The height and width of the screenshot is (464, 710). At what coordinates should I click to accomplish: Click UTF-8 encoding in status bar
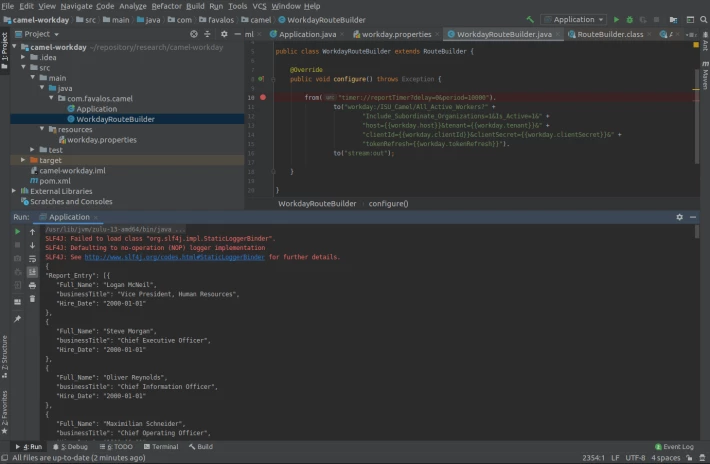(x=635, y=458)
